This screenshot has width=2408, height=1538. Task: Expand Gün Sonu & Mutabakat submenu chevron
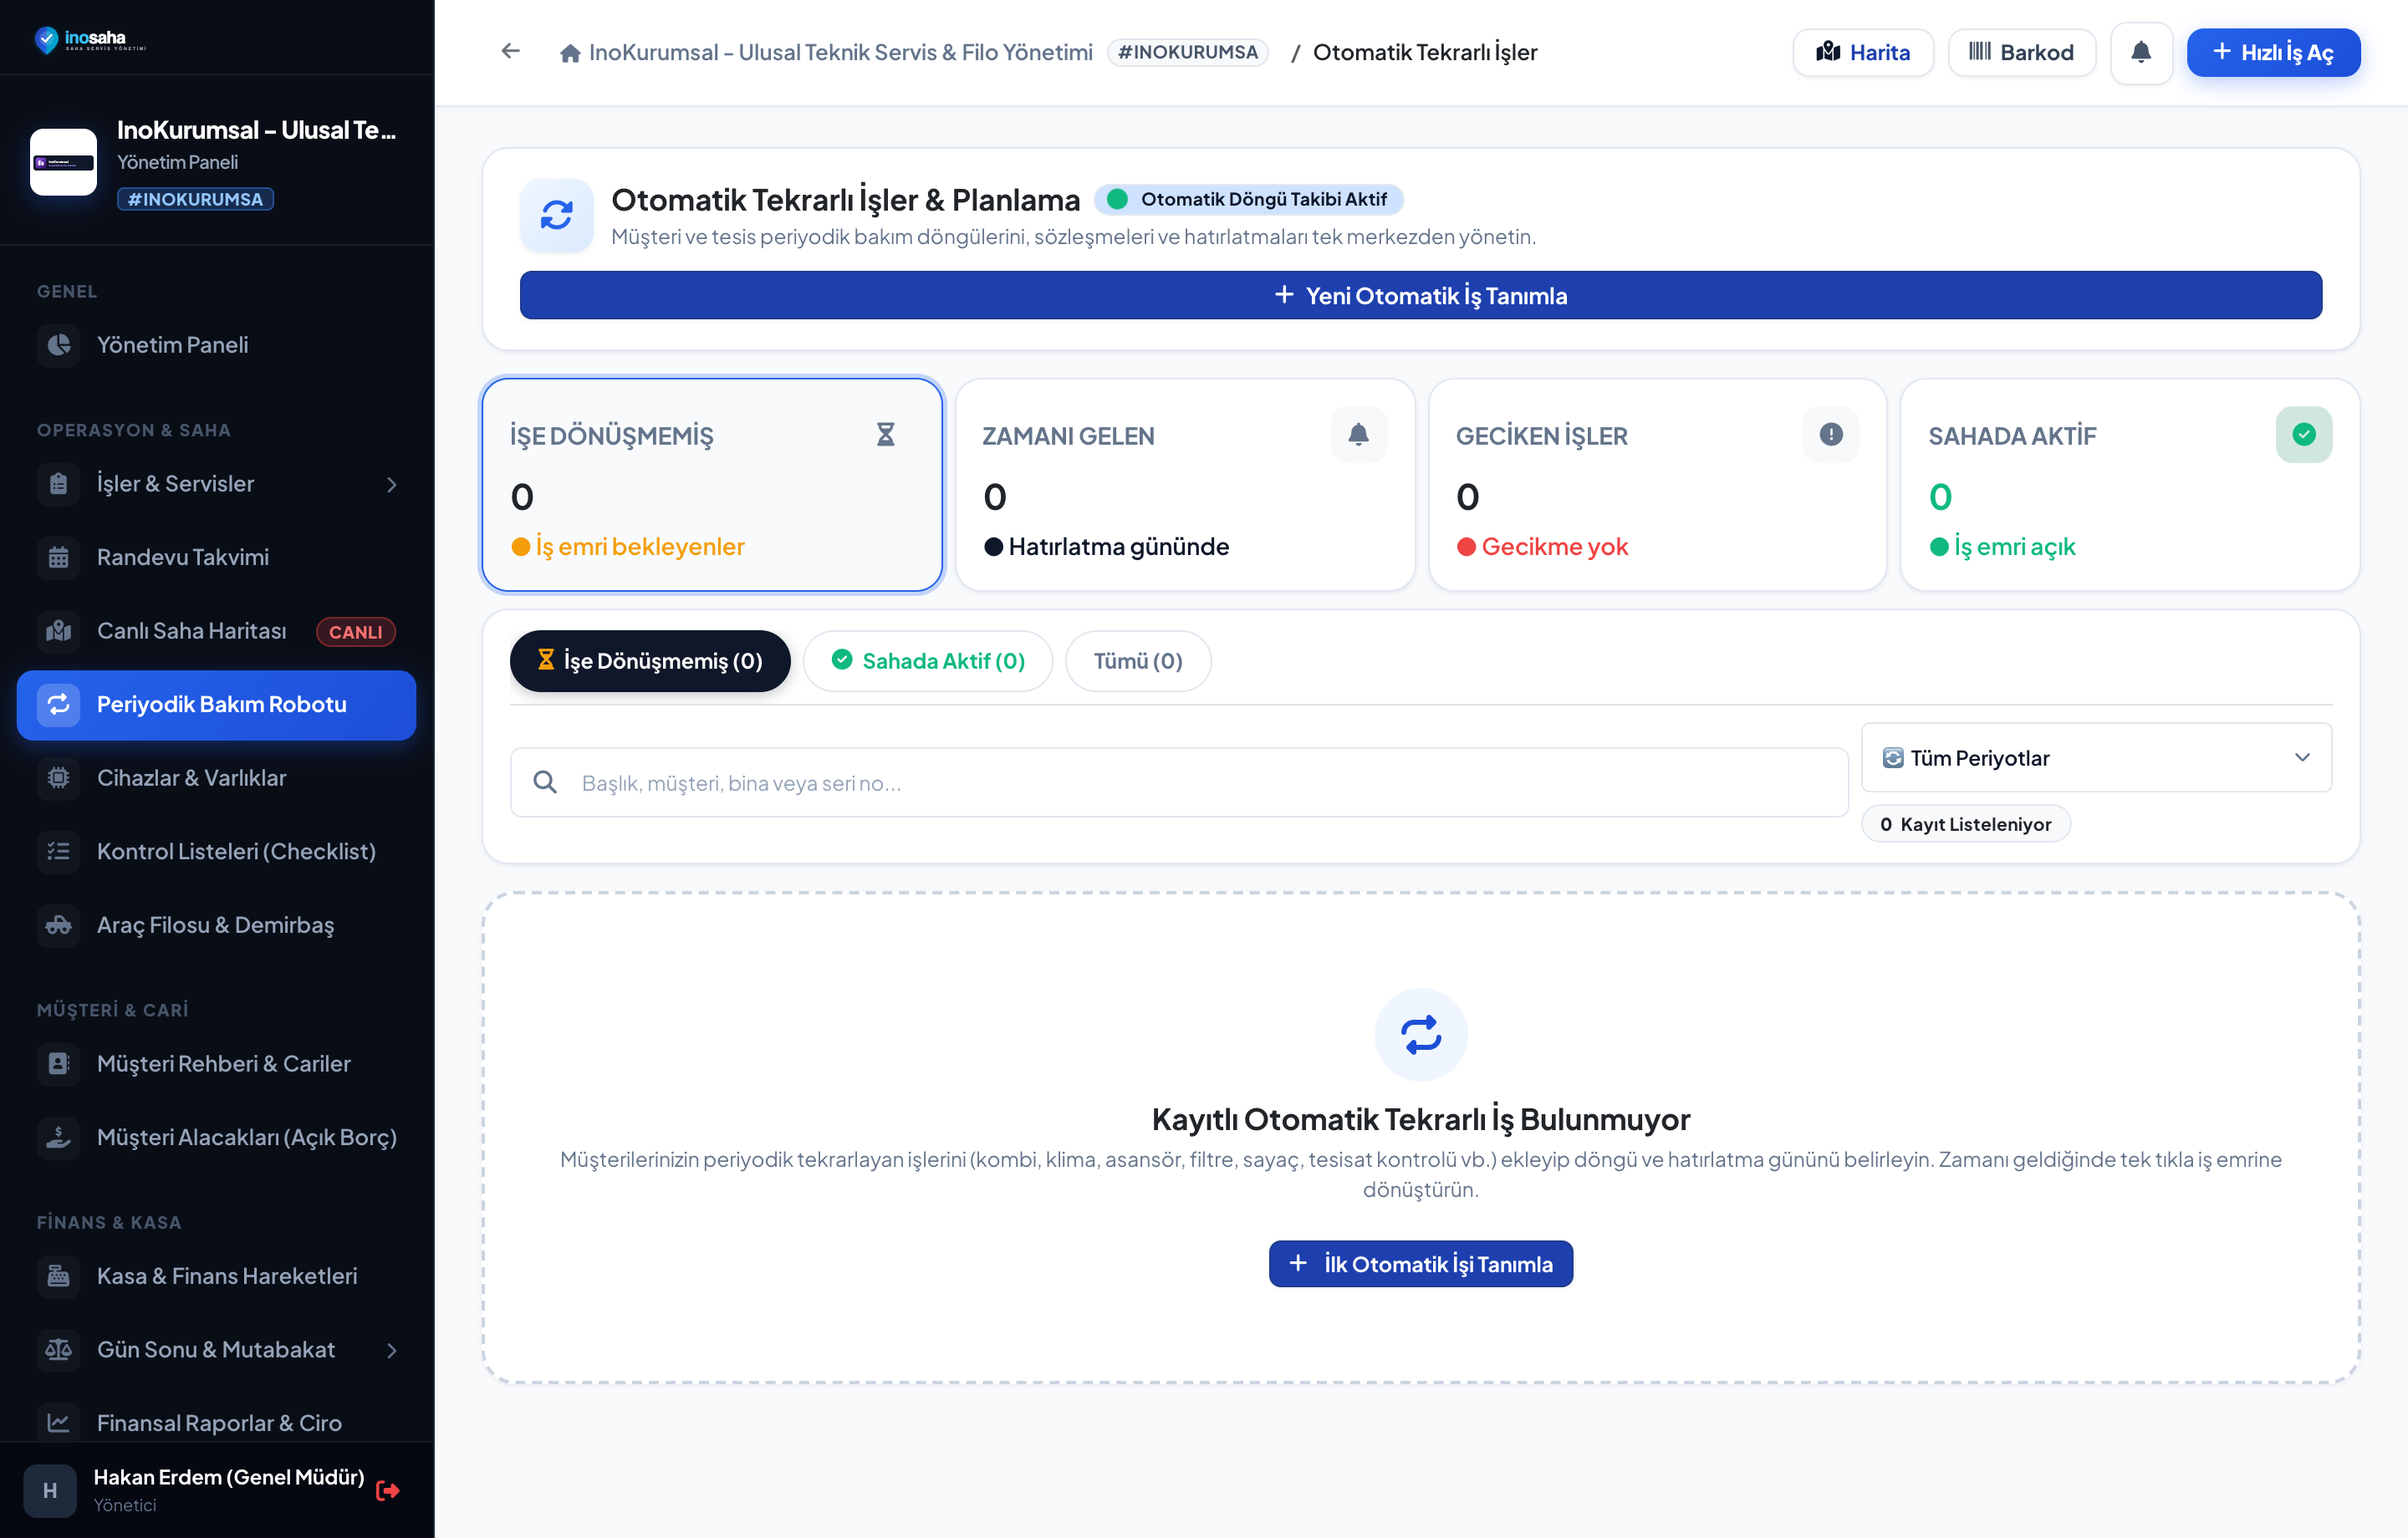click(391, 1350)
